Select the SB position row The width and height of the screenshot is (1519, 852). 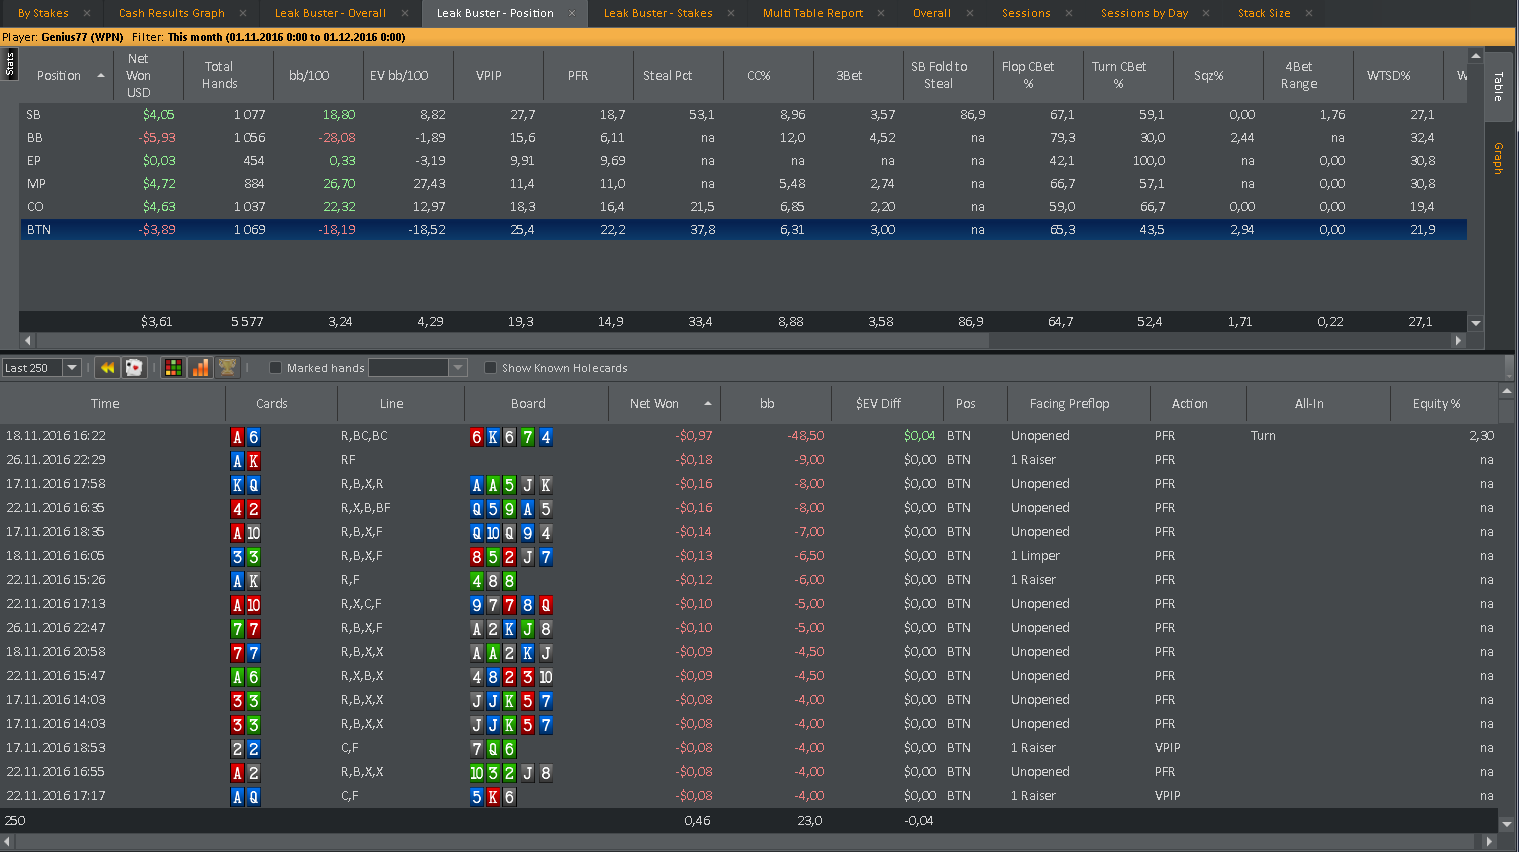click(743, 115)
